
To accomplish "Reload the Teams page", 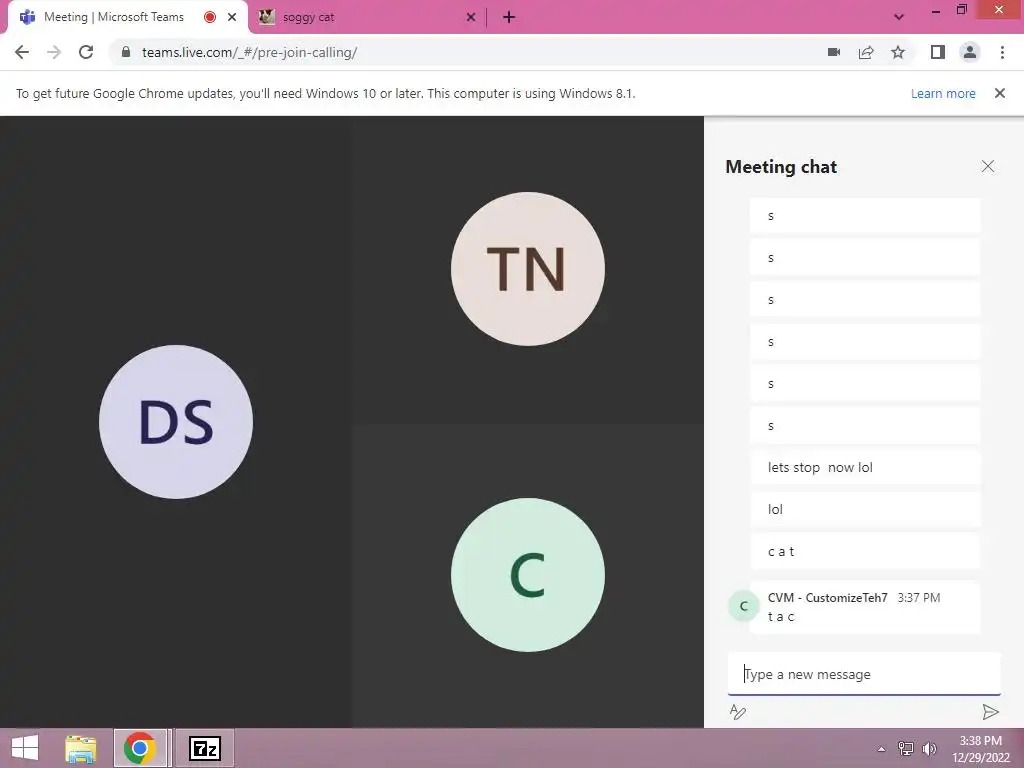I will [x=86, y=52].
